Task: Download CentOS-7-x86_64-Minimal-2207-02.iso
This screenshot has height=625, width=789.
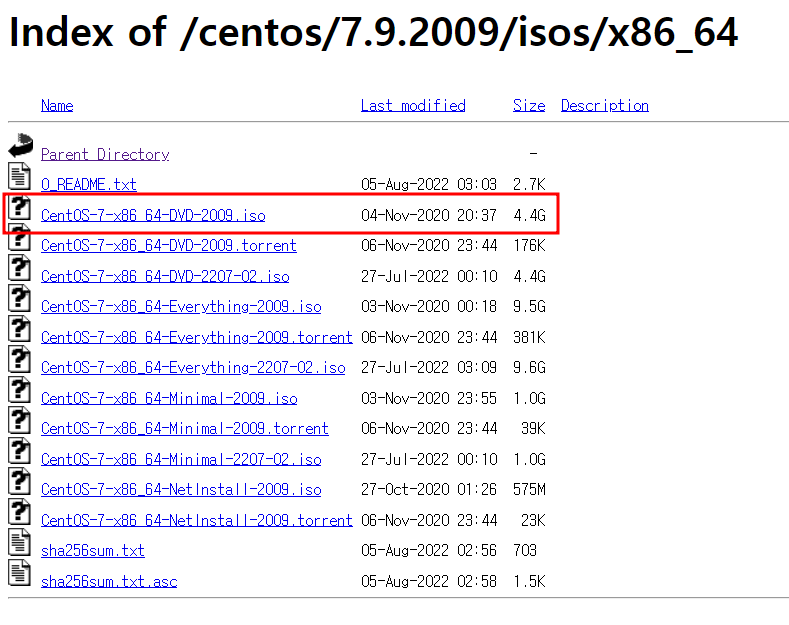Action: coord(181,459)
